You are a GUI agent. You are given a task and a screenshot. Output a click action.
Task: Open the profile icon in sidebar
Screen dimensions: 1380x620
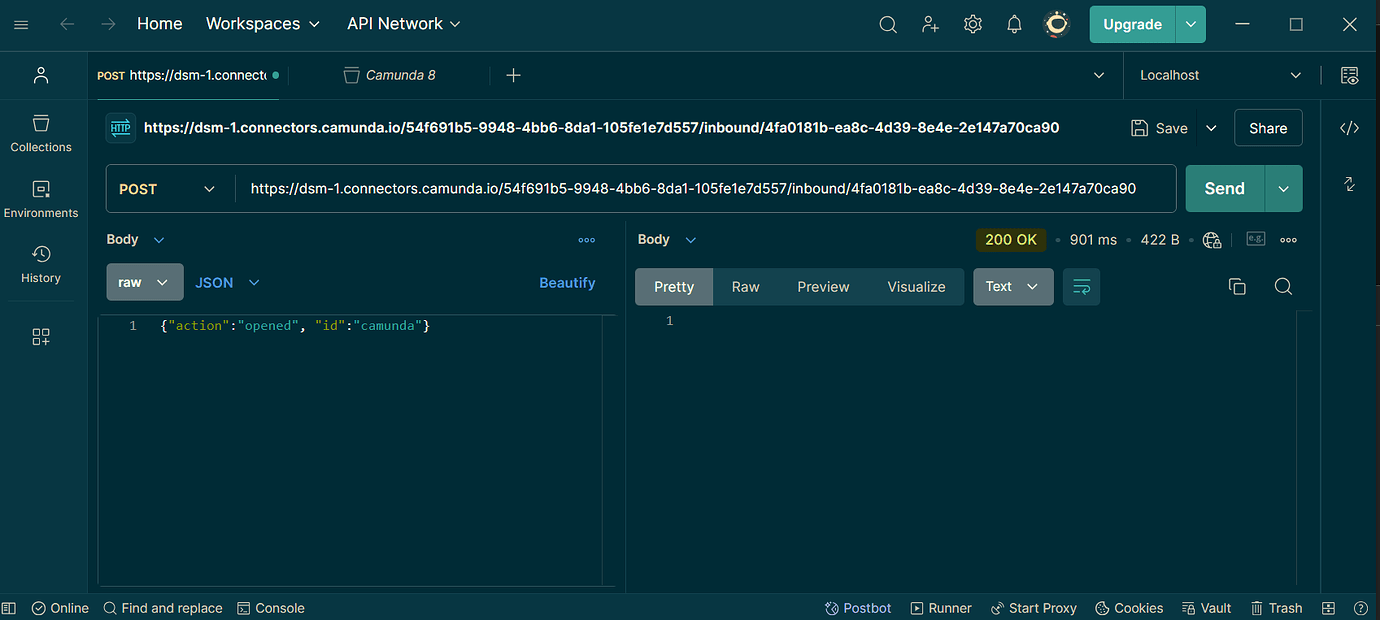[x=41, y=75]
